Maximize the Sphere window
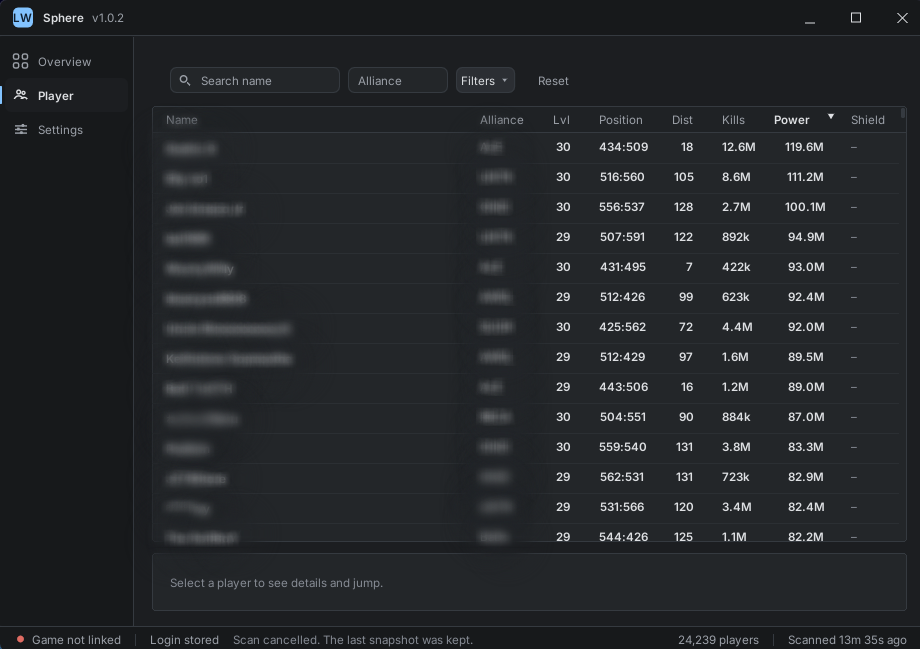Screen dimensions: 920x649 coord(856,18)
